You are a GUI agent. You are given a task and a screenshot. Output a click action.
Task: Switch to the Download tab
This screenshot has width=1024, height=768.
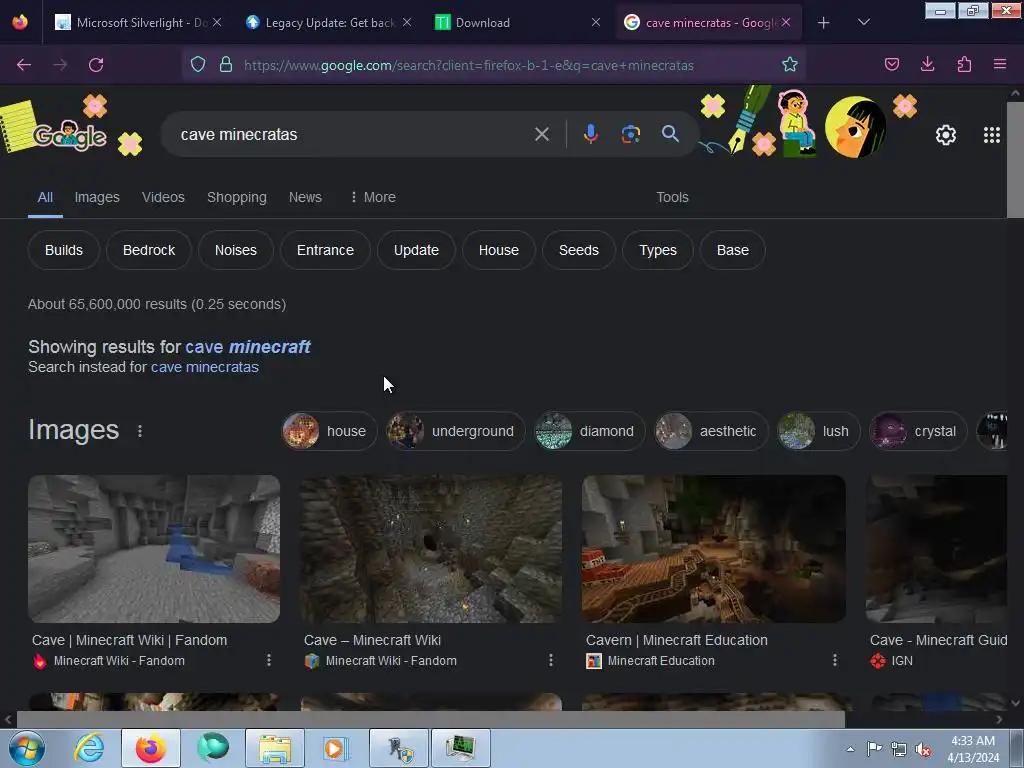pos(517,23)
